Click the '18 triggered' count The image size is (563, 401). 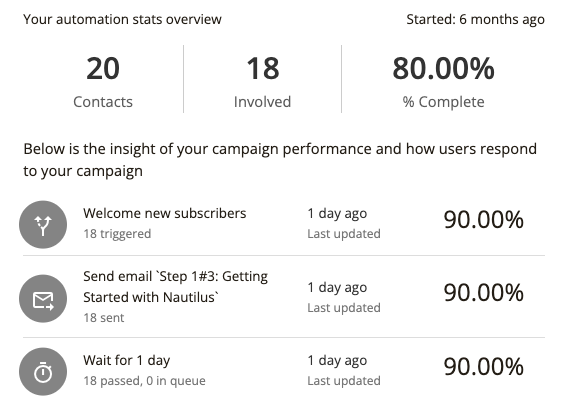(117, 234)
